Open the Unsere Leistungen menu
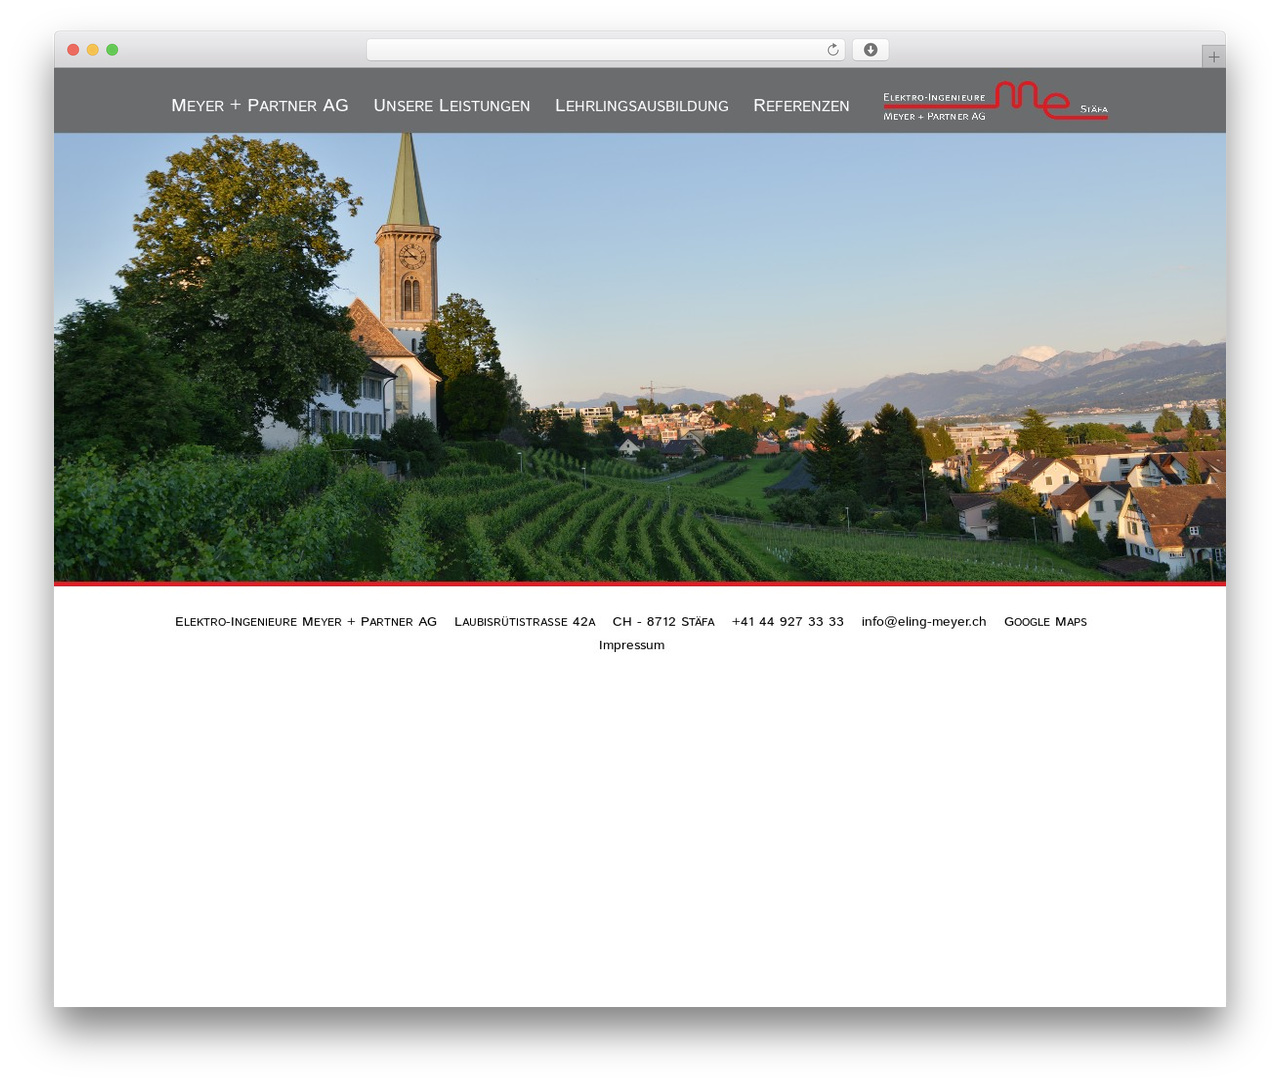This screenshot has height=1084, width=1280. tap(452, 105)
